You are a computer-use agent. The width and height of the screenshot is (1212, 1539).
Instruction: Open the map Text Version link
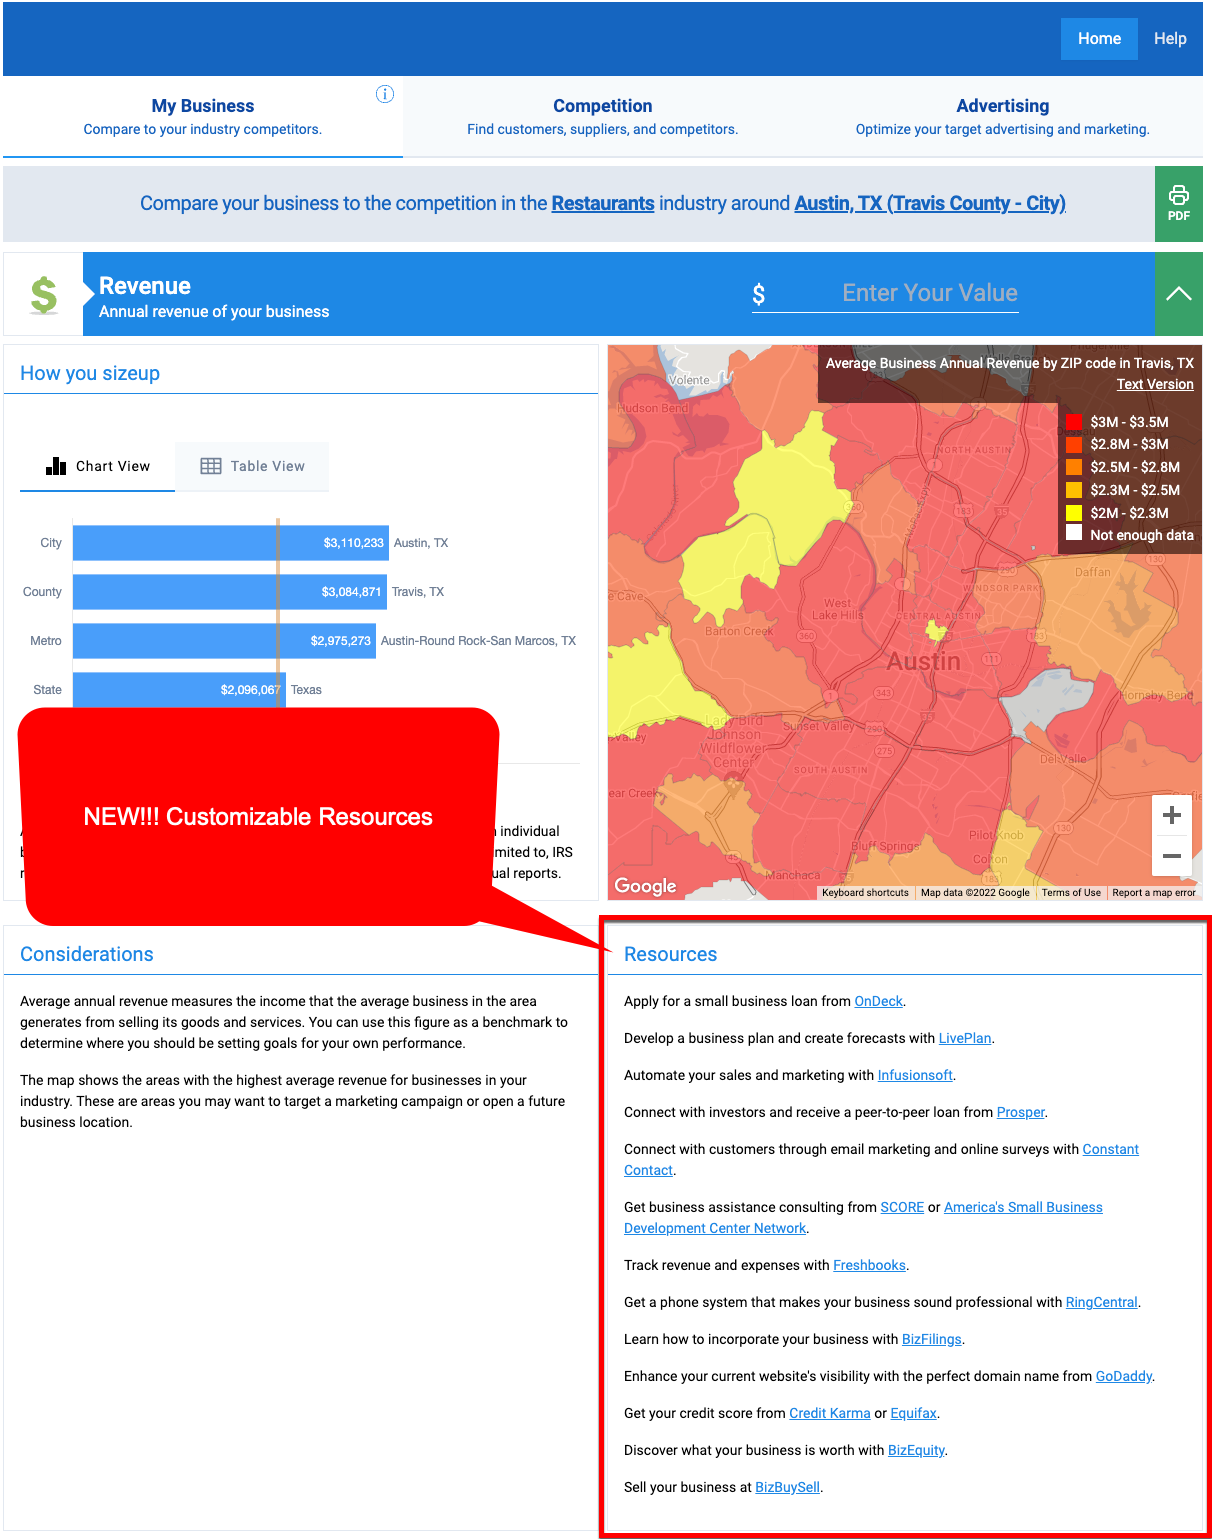(x=1155, y=384)
